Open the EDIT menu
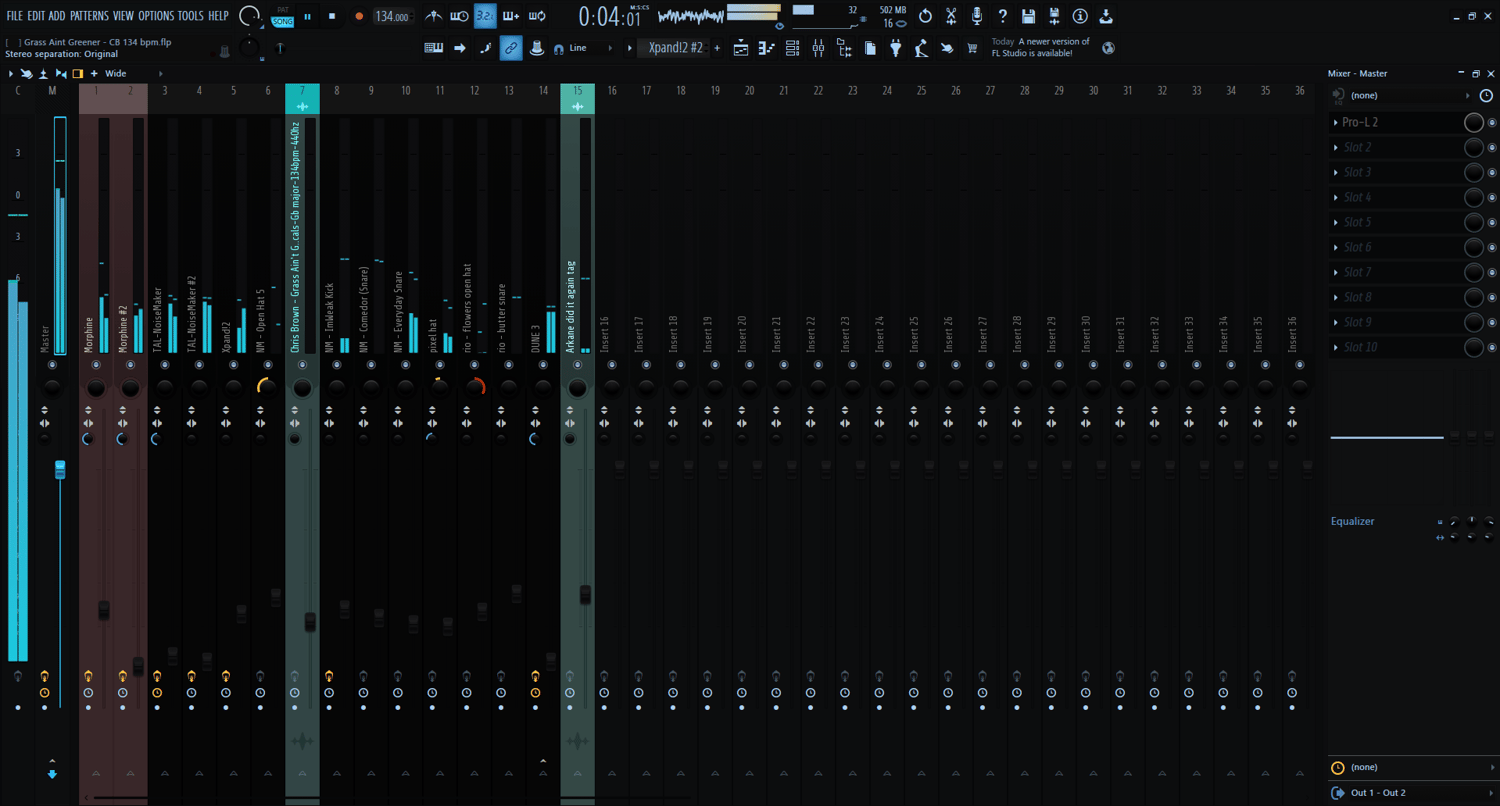 point(36,16)
